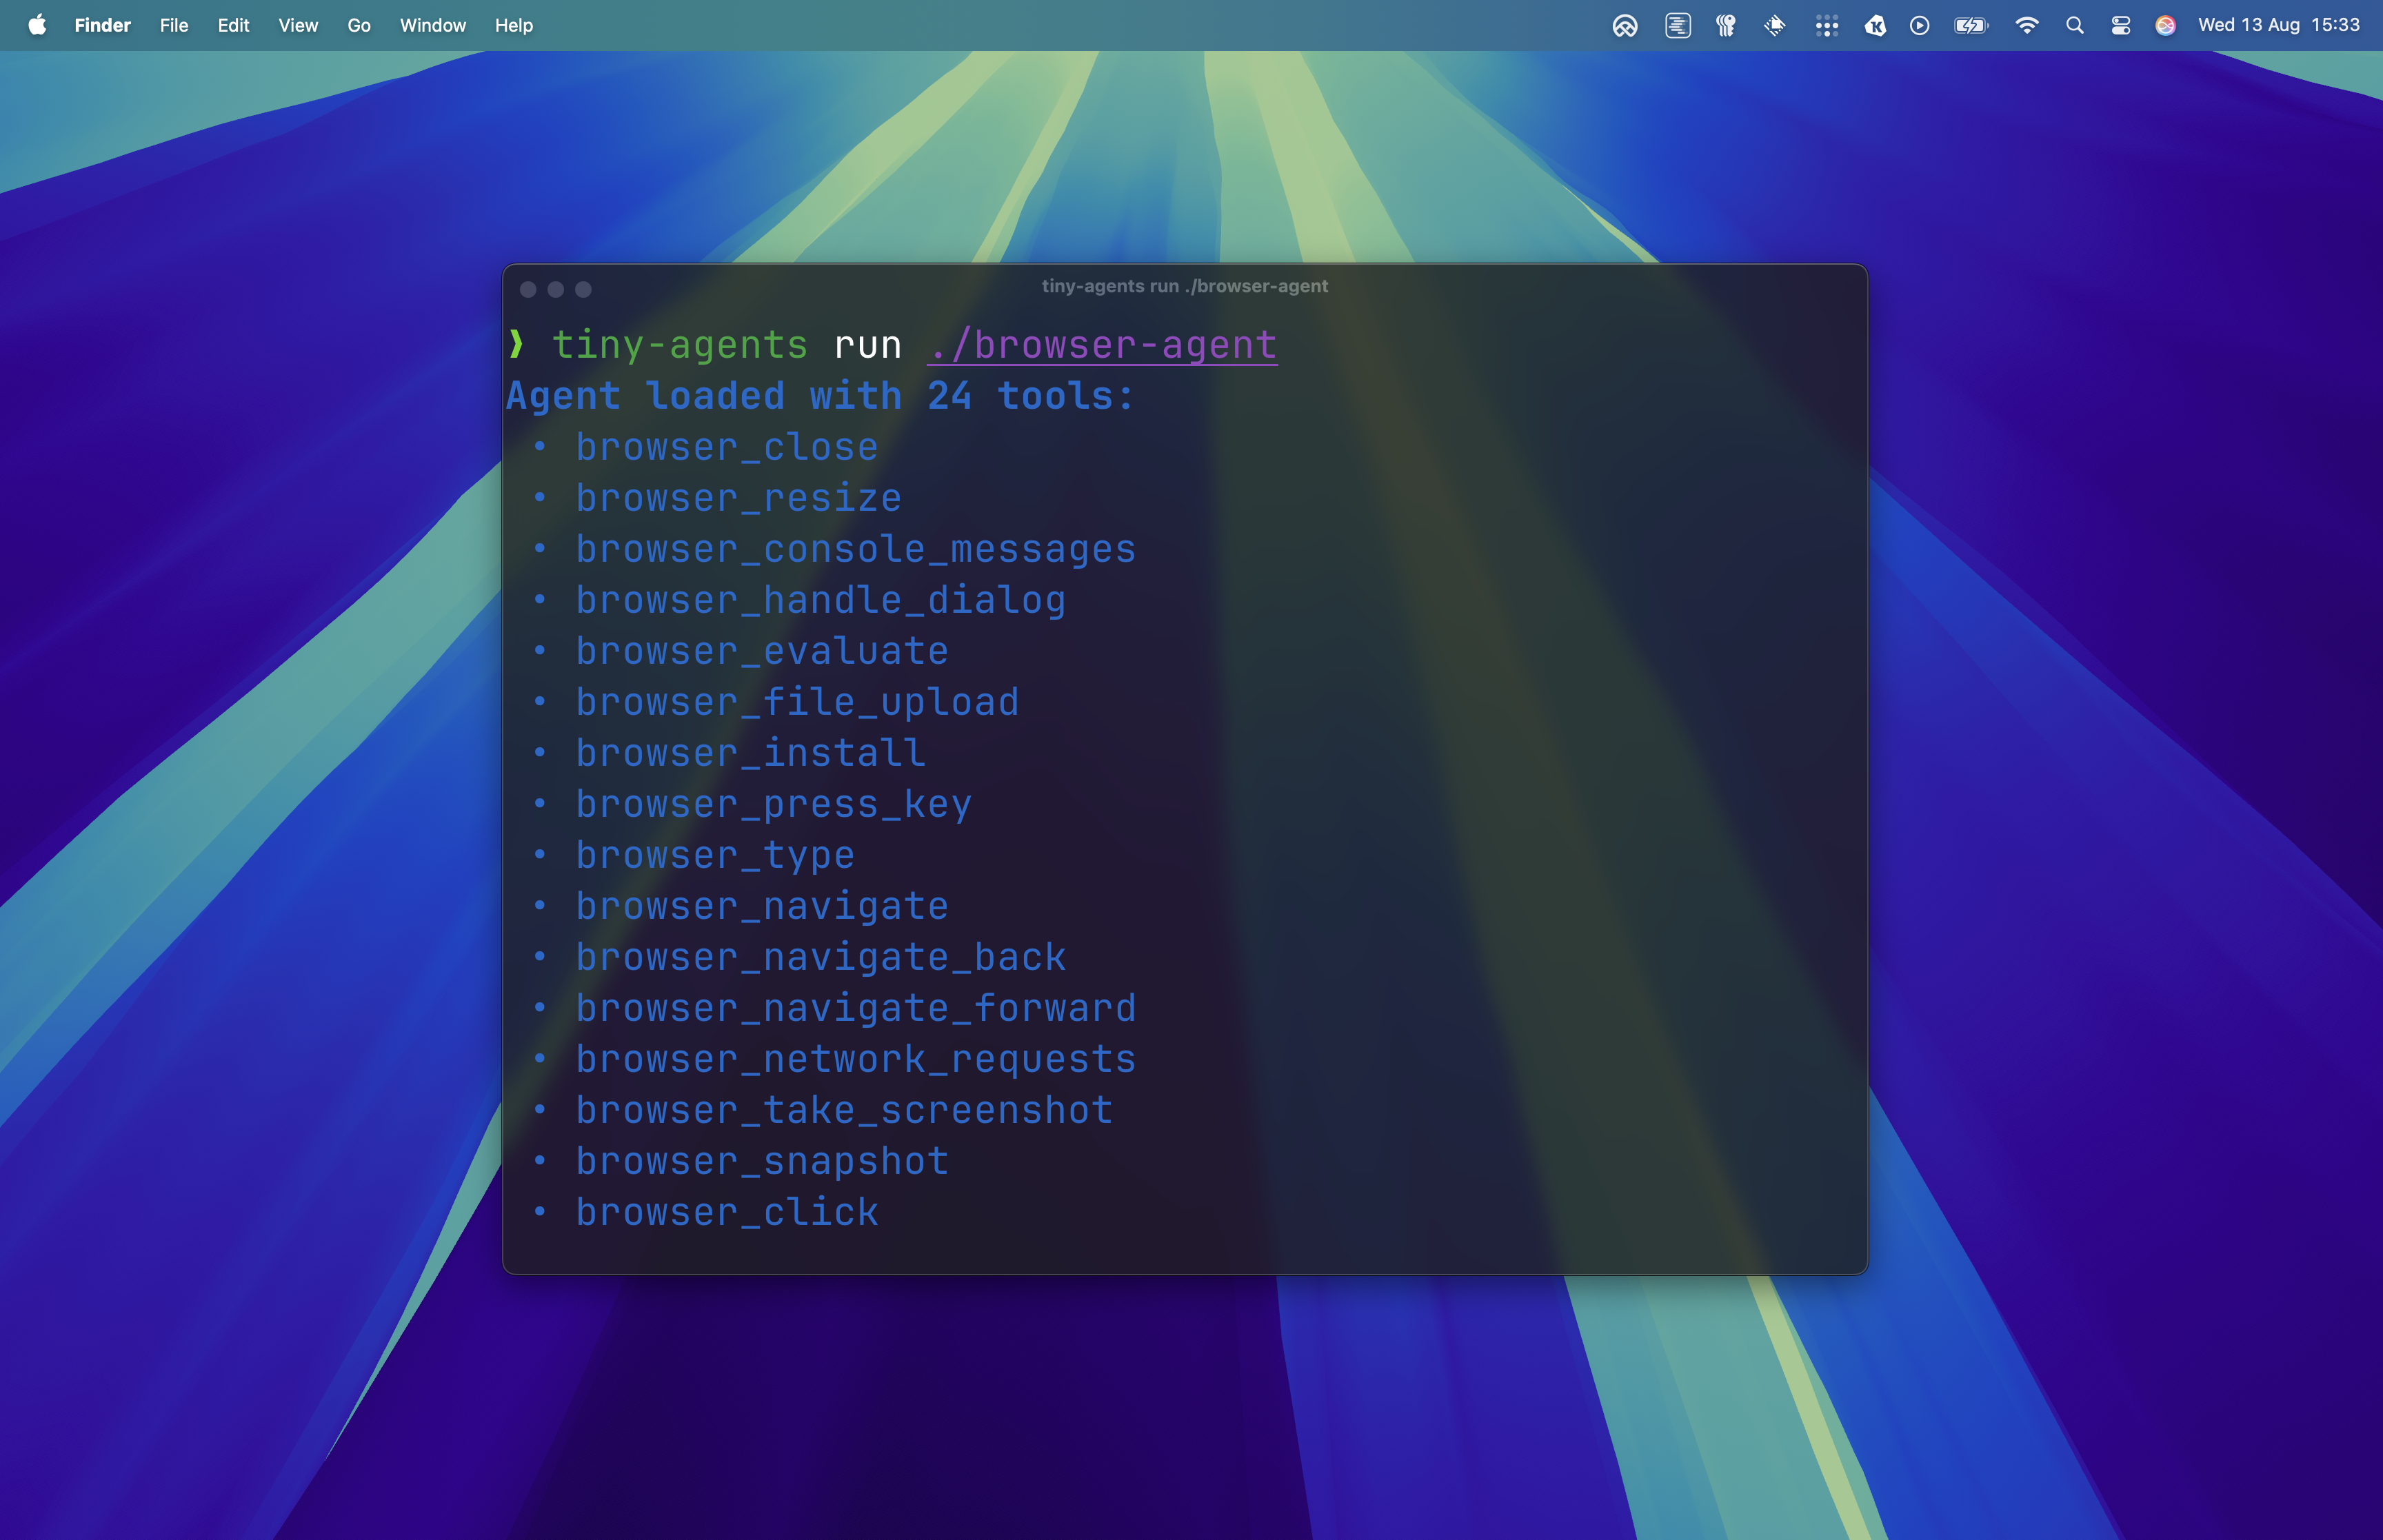Open the Window menu
2383x1540 pixels.
click(432, 25)
